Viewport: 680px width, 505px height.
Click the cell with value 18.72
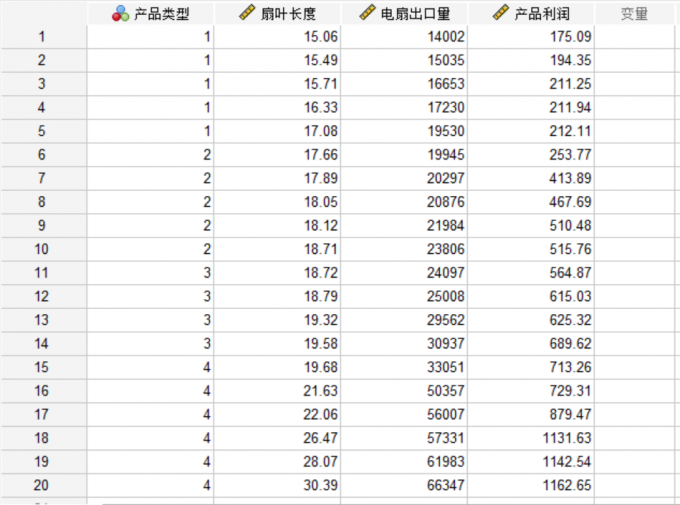(278, 273)
